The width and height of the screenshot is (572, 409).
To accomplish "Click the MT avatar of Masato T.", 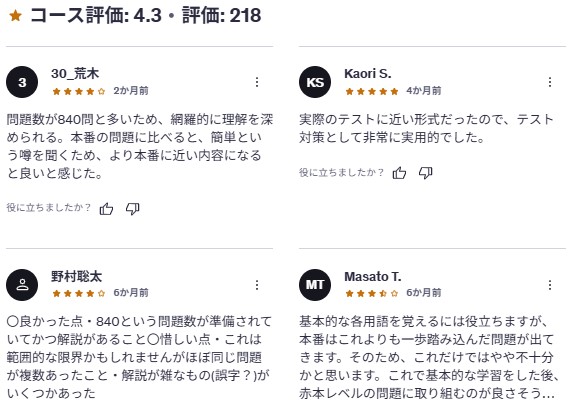I will tap(315, 285).
